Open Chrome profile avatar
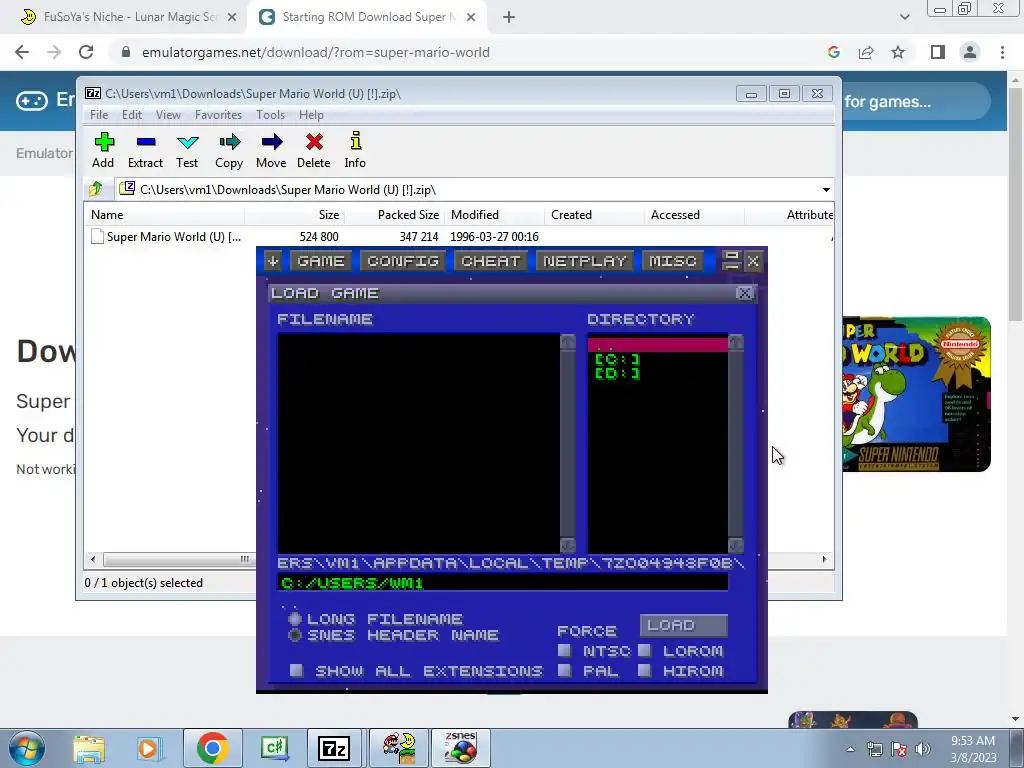Viewport: 1024px width, 768px height. 970,52
